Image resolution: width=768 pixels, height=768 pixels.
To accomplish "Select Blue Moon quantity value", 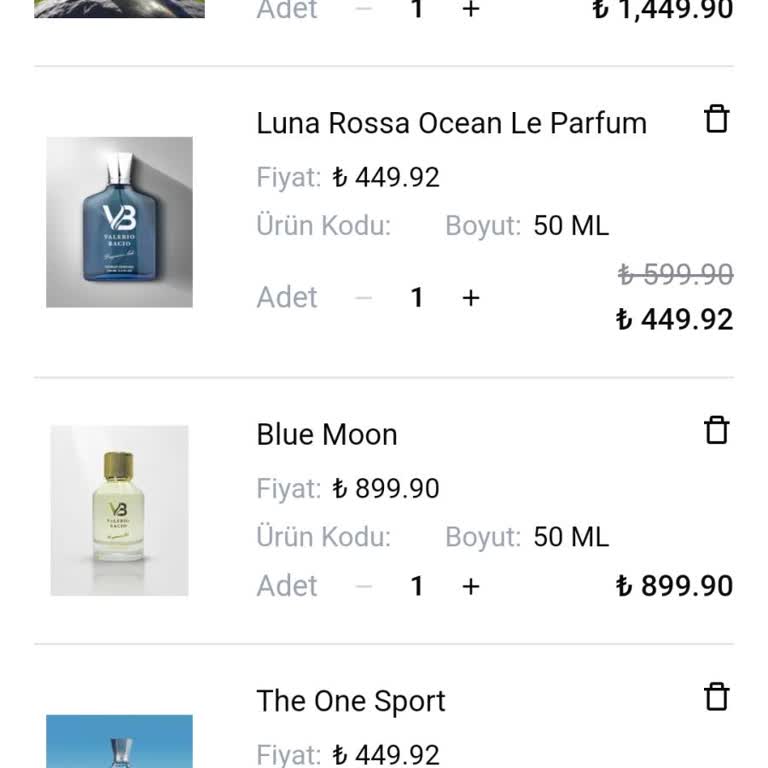I will 417,586.
